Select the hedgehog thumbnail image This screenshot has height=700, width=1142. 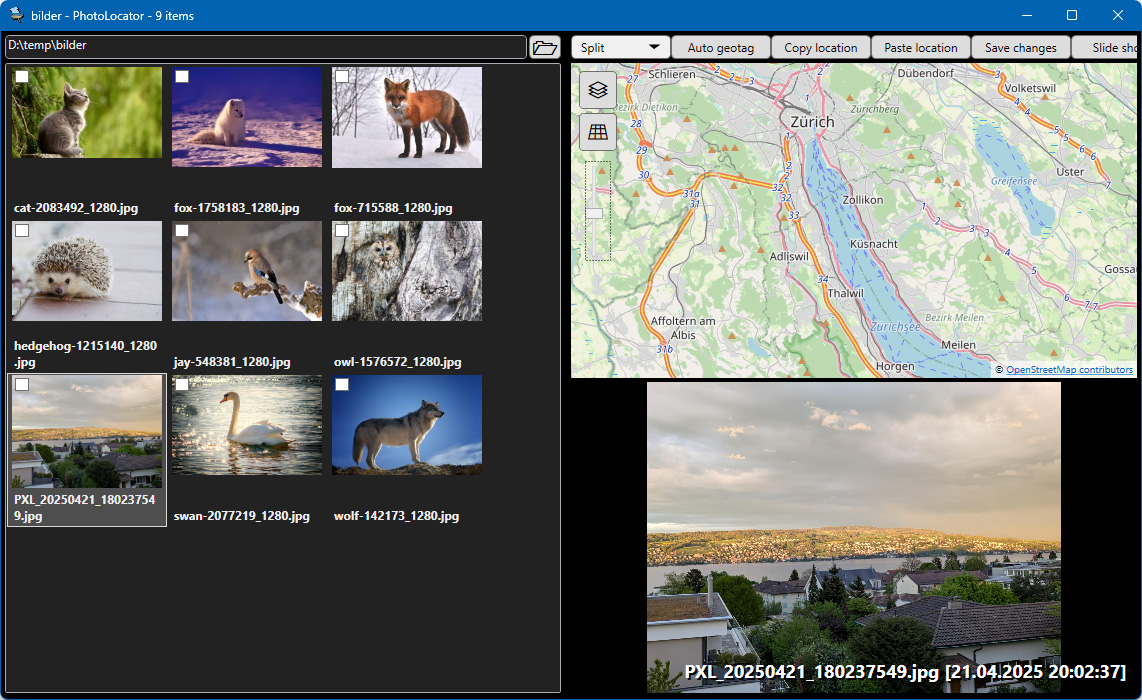click(x=87, y=271)
